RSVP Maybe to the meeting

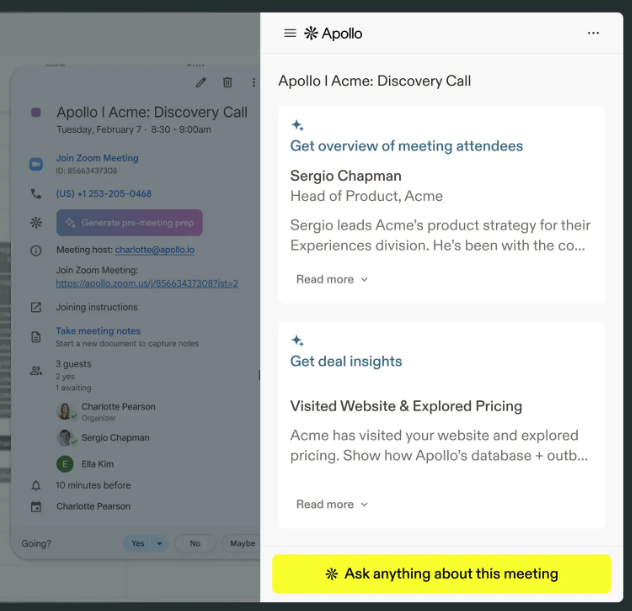[x=242, y=543]
